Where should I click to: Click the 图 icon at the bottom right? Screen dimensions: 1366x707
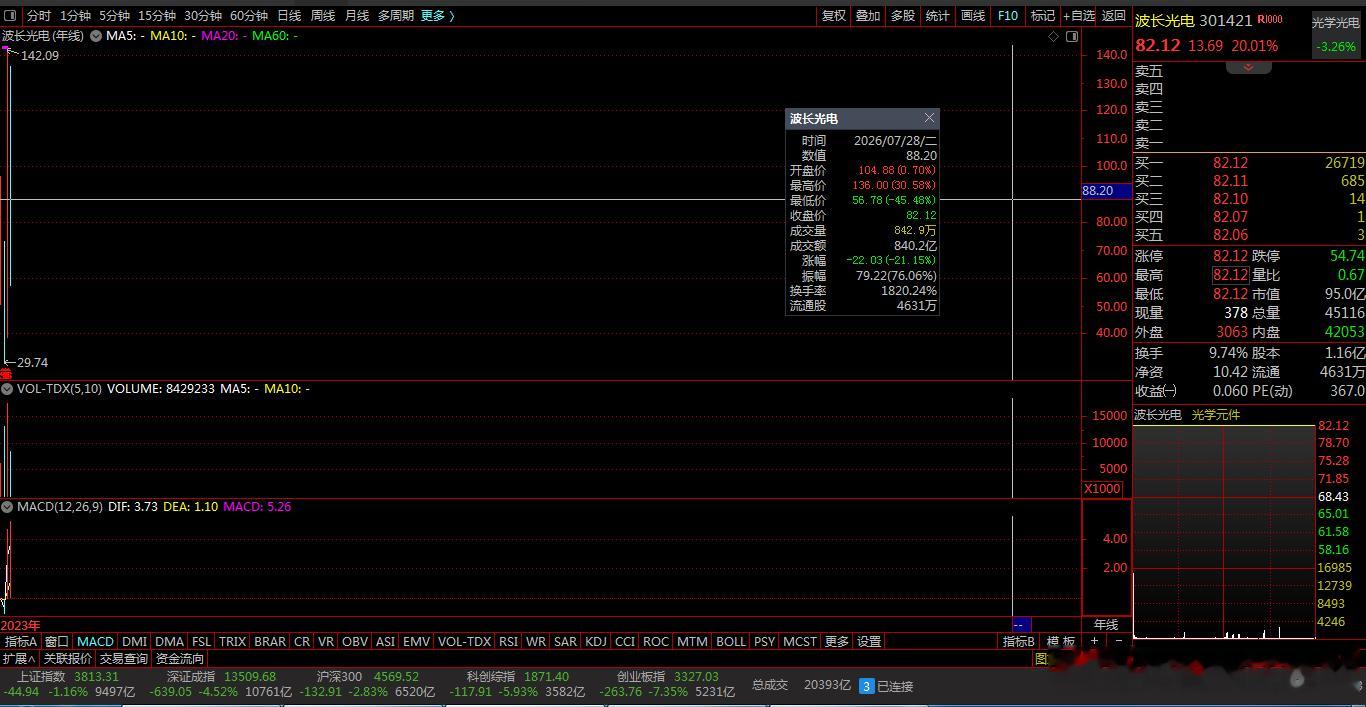1040,659
